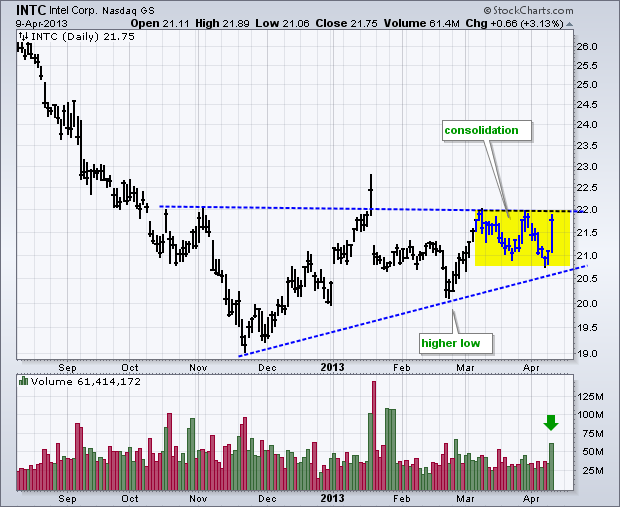Image resolution: width=620 pixels, height=507 pixels.
Task: Click the yellow consolidation highlighted zone
Action: tap(522, 238)
